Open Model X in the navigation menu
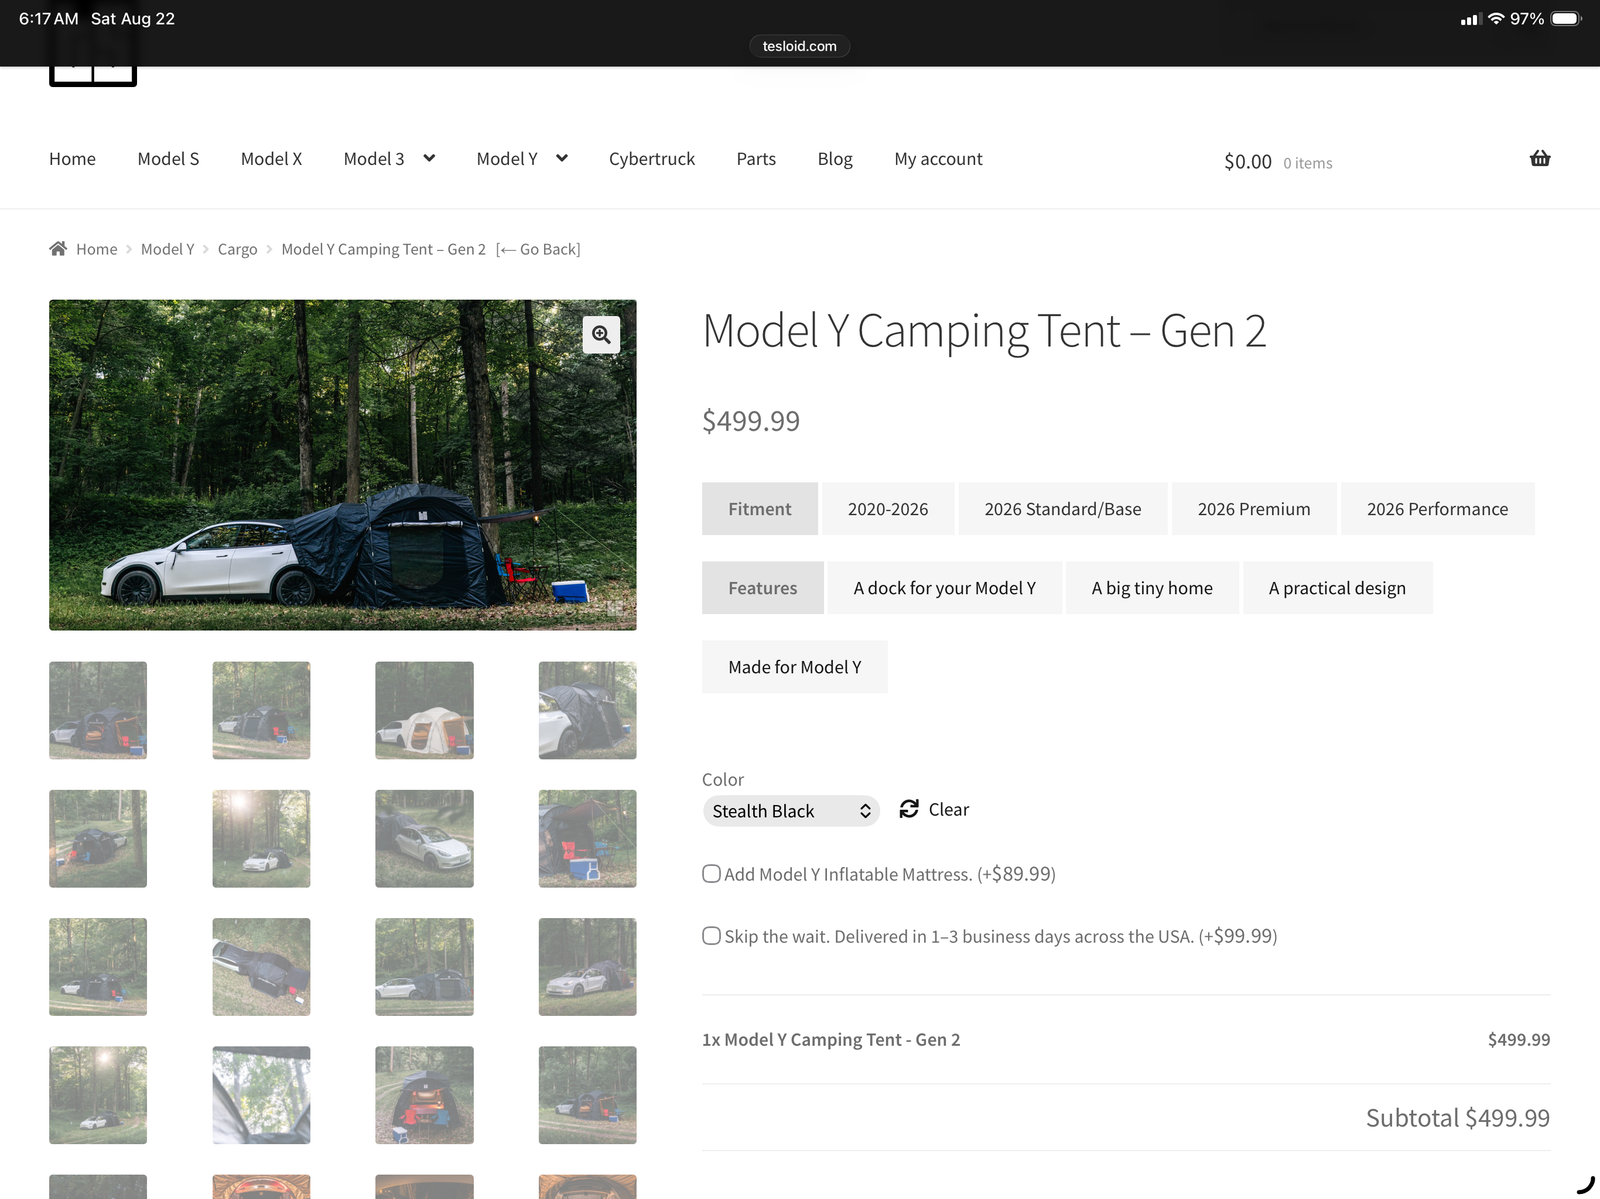 (x=271, y=159)
